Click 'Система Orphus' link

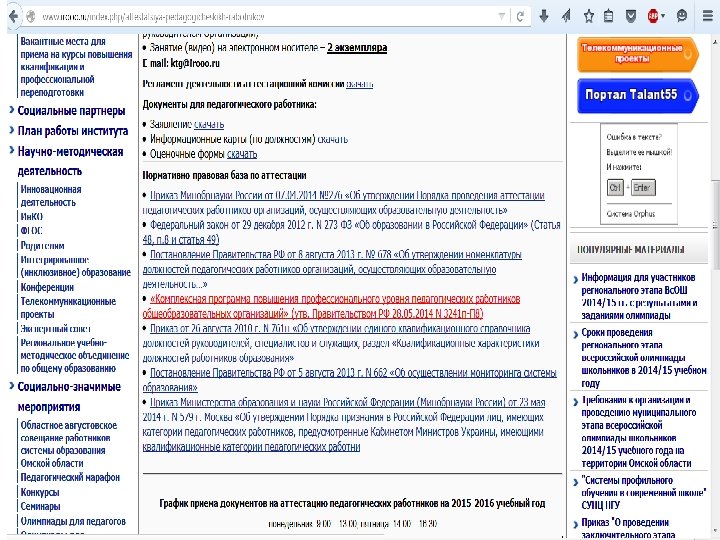point(630,214)
